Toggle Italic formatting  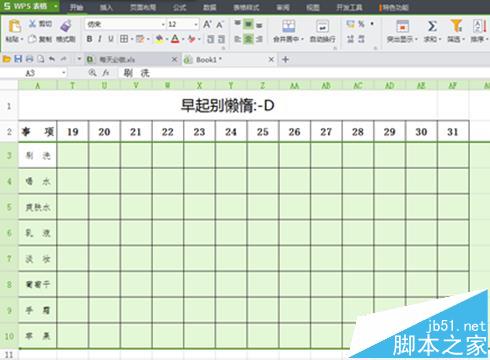(x=100, y=39)
